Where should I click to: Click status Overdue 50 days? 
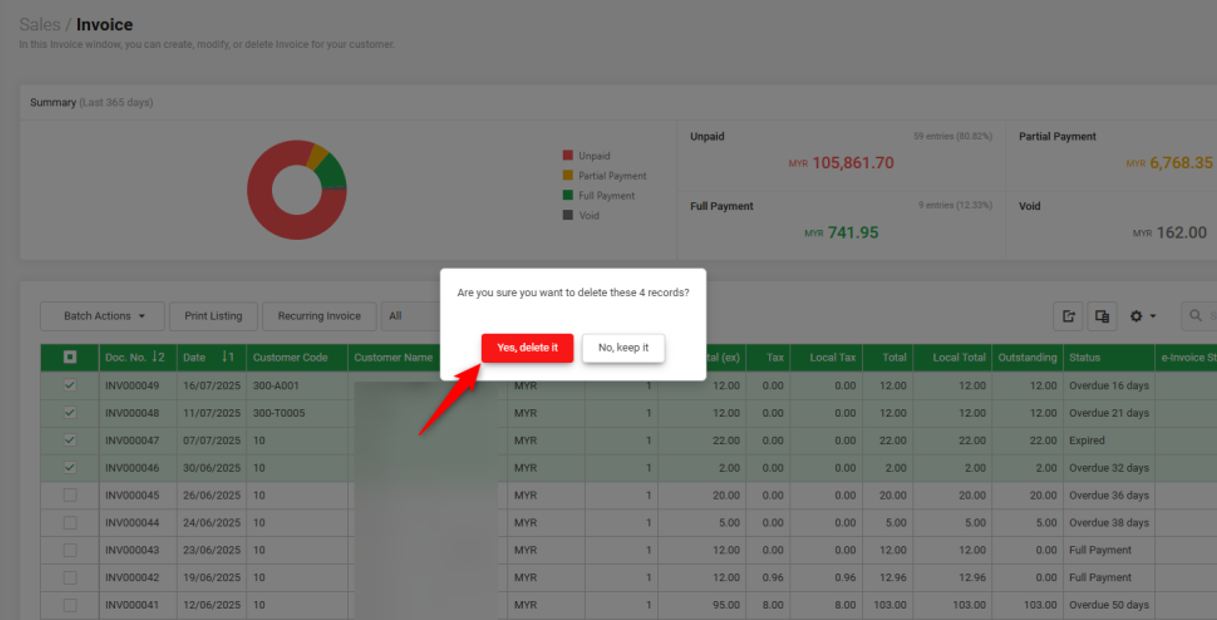1109,605
